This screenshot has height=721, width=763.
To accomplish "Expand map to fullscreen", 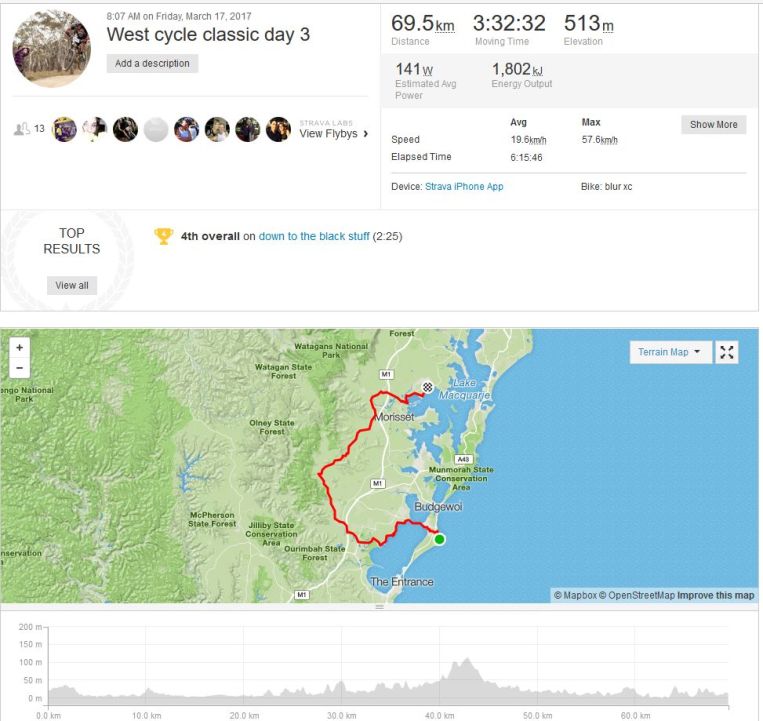I will coord(727,352).
